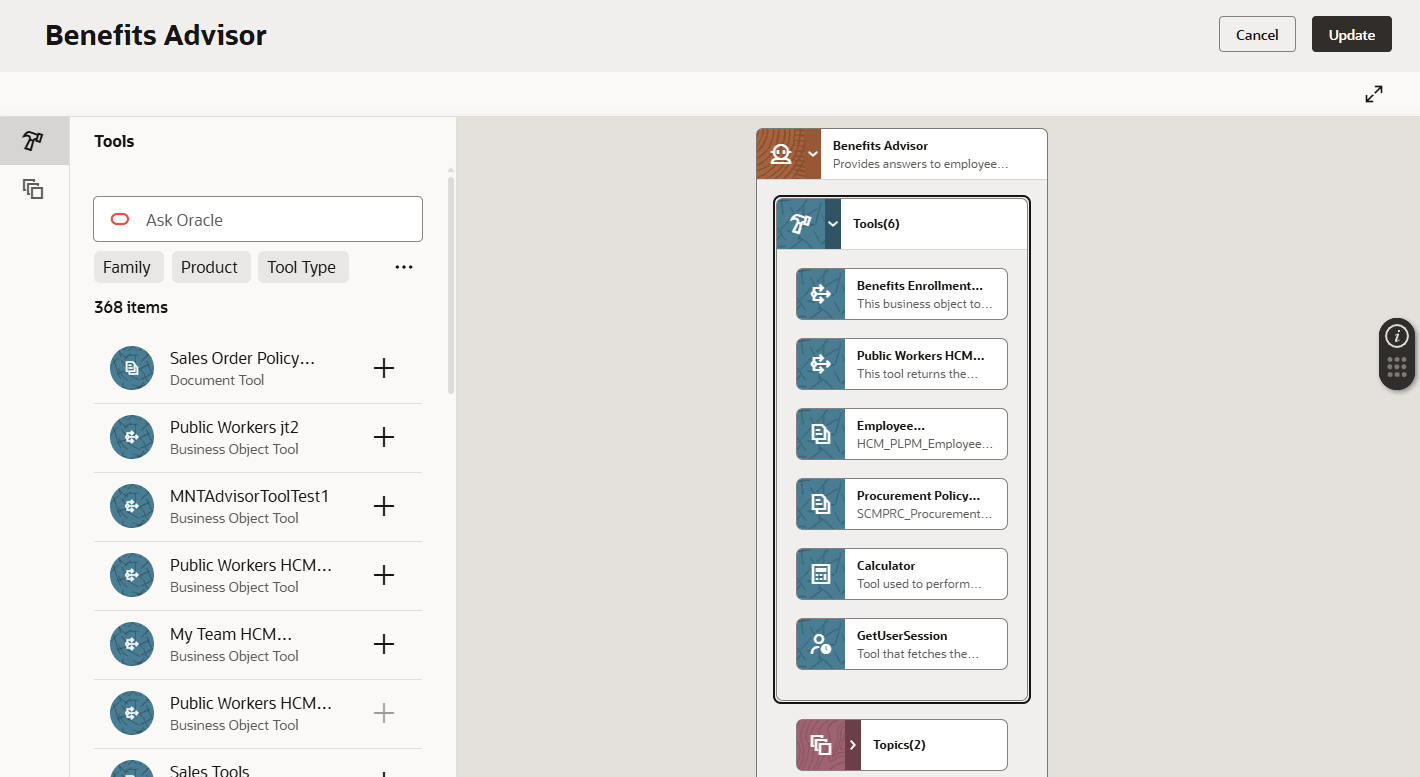
Task: Click GetUserSession user clock icon
Action: coord(821,644)
